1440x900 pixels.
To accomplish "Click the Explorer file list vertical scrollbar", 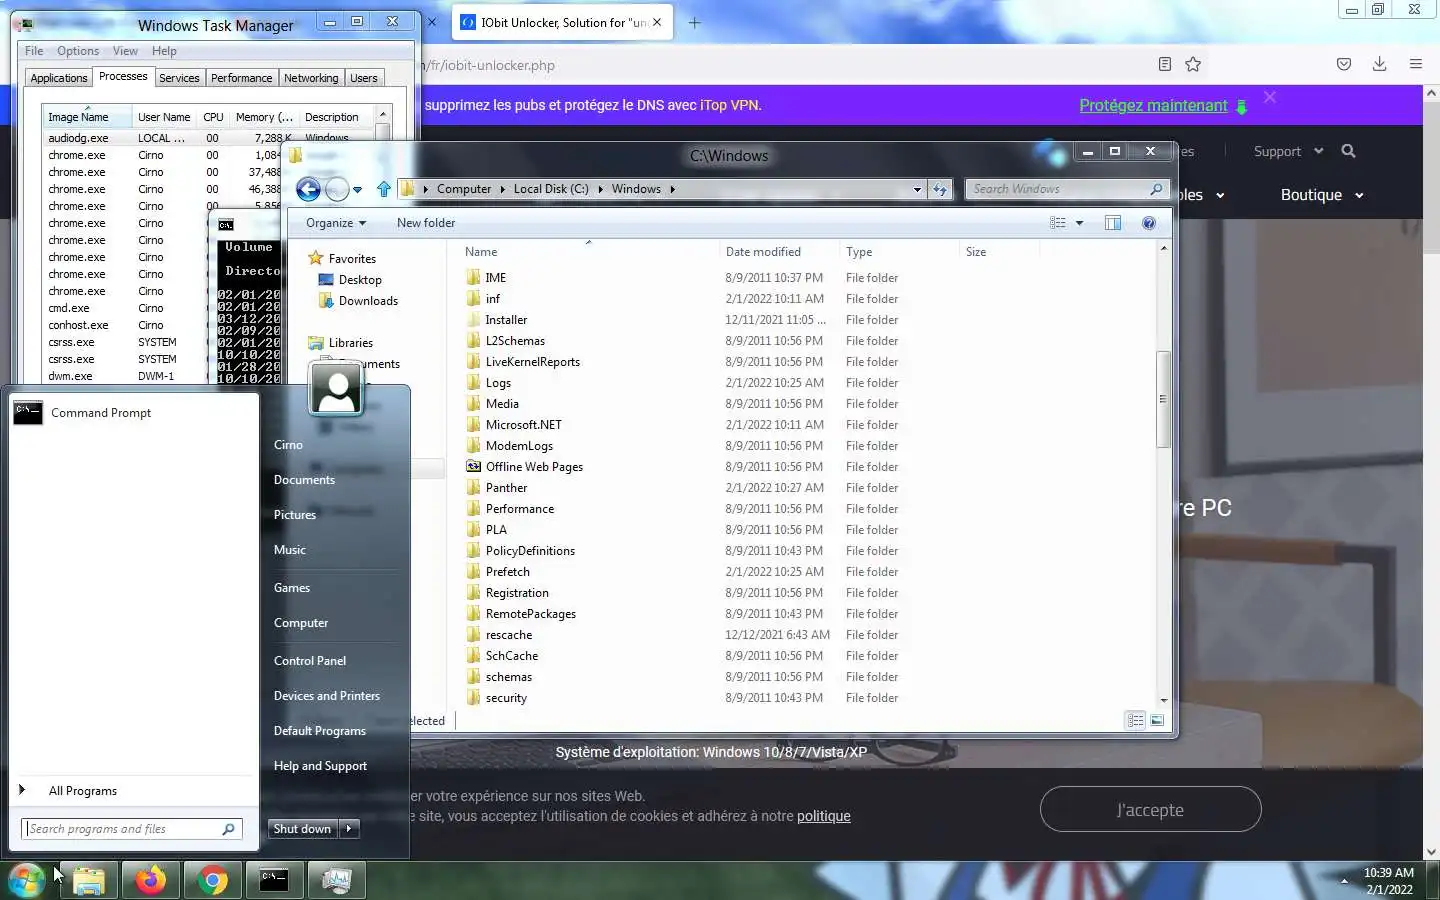I will tap(1163, 400).
